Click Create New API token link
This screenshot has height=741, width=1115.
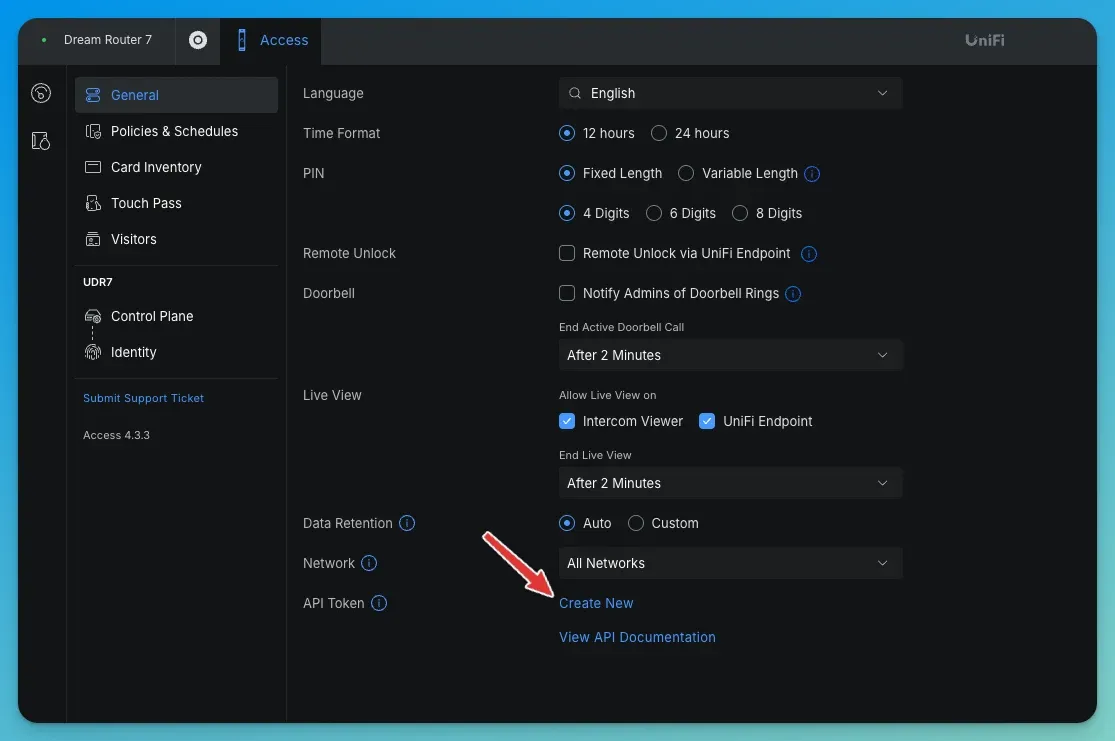point(596,603)
